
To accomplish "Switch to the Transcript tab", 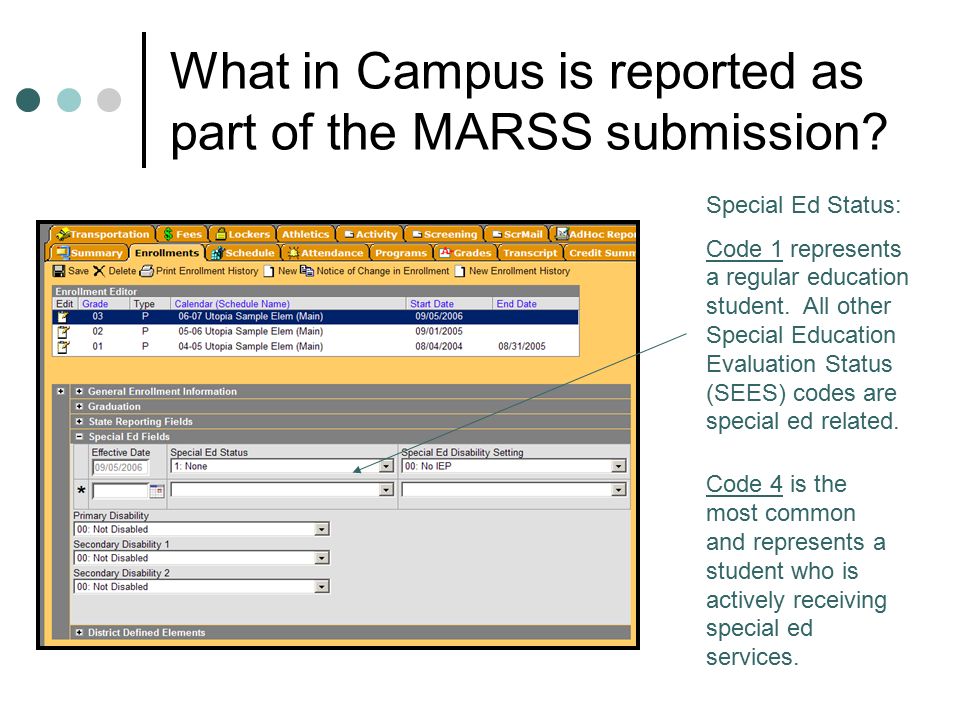I will coord(530,252).
